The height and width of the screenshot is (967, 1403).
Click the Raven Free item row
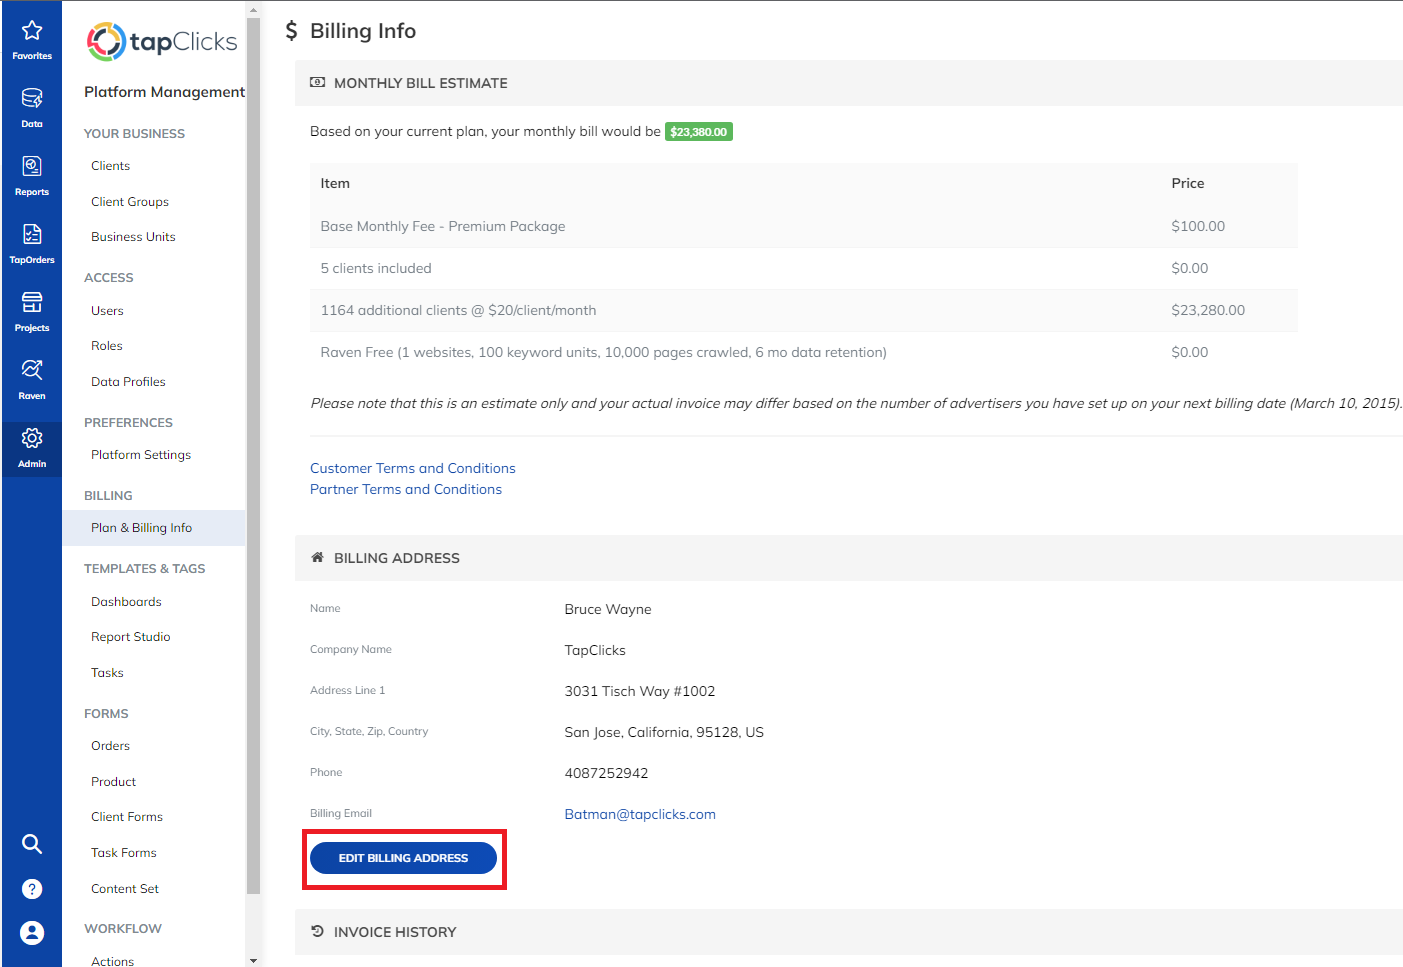click(804, 352)
